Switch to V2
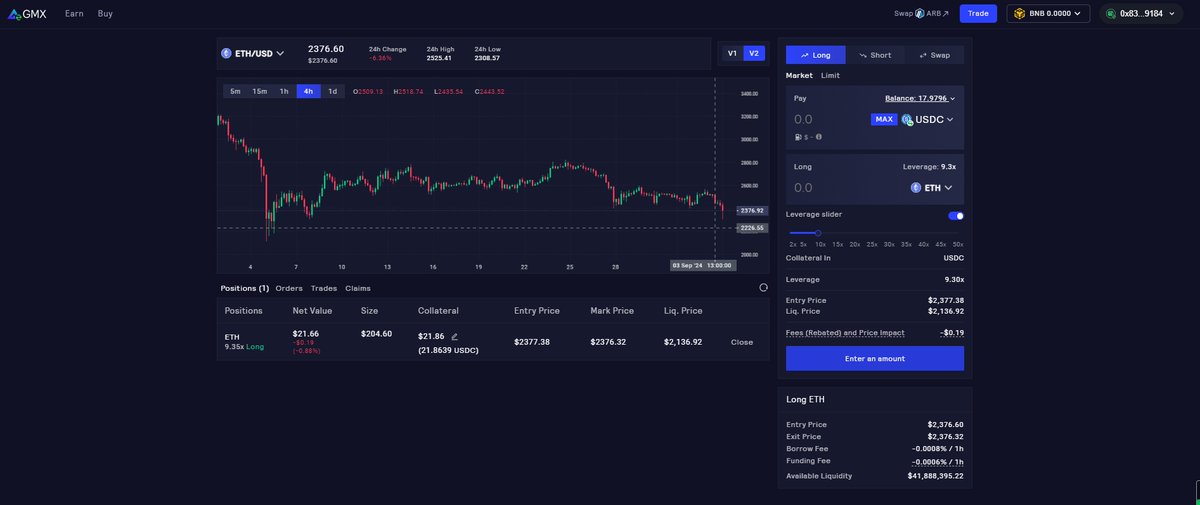This screenshot has width=1200, height=505. [x=754, y=53]
